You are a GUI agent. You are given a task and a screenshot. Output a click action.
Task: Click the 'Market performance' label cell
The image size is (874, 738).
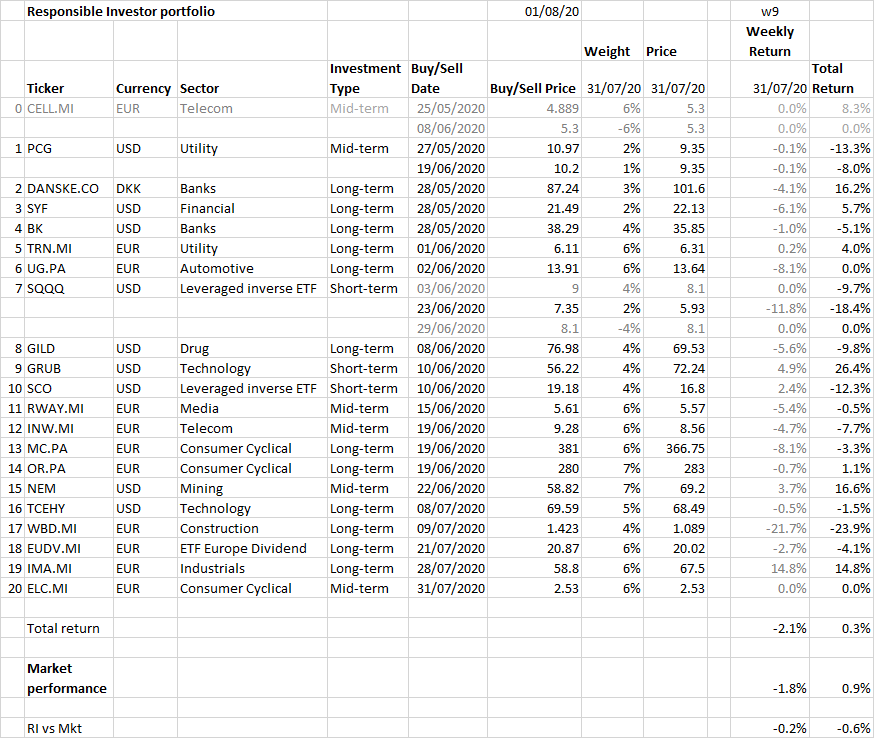pos(67,678)
